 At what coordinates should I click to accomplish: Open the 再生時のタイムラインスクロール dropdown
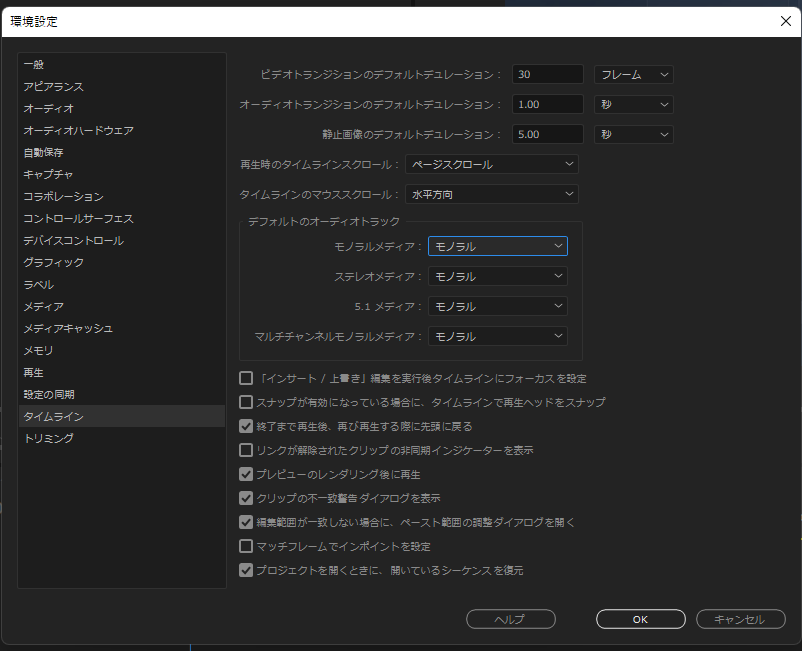tap(491, 164)
